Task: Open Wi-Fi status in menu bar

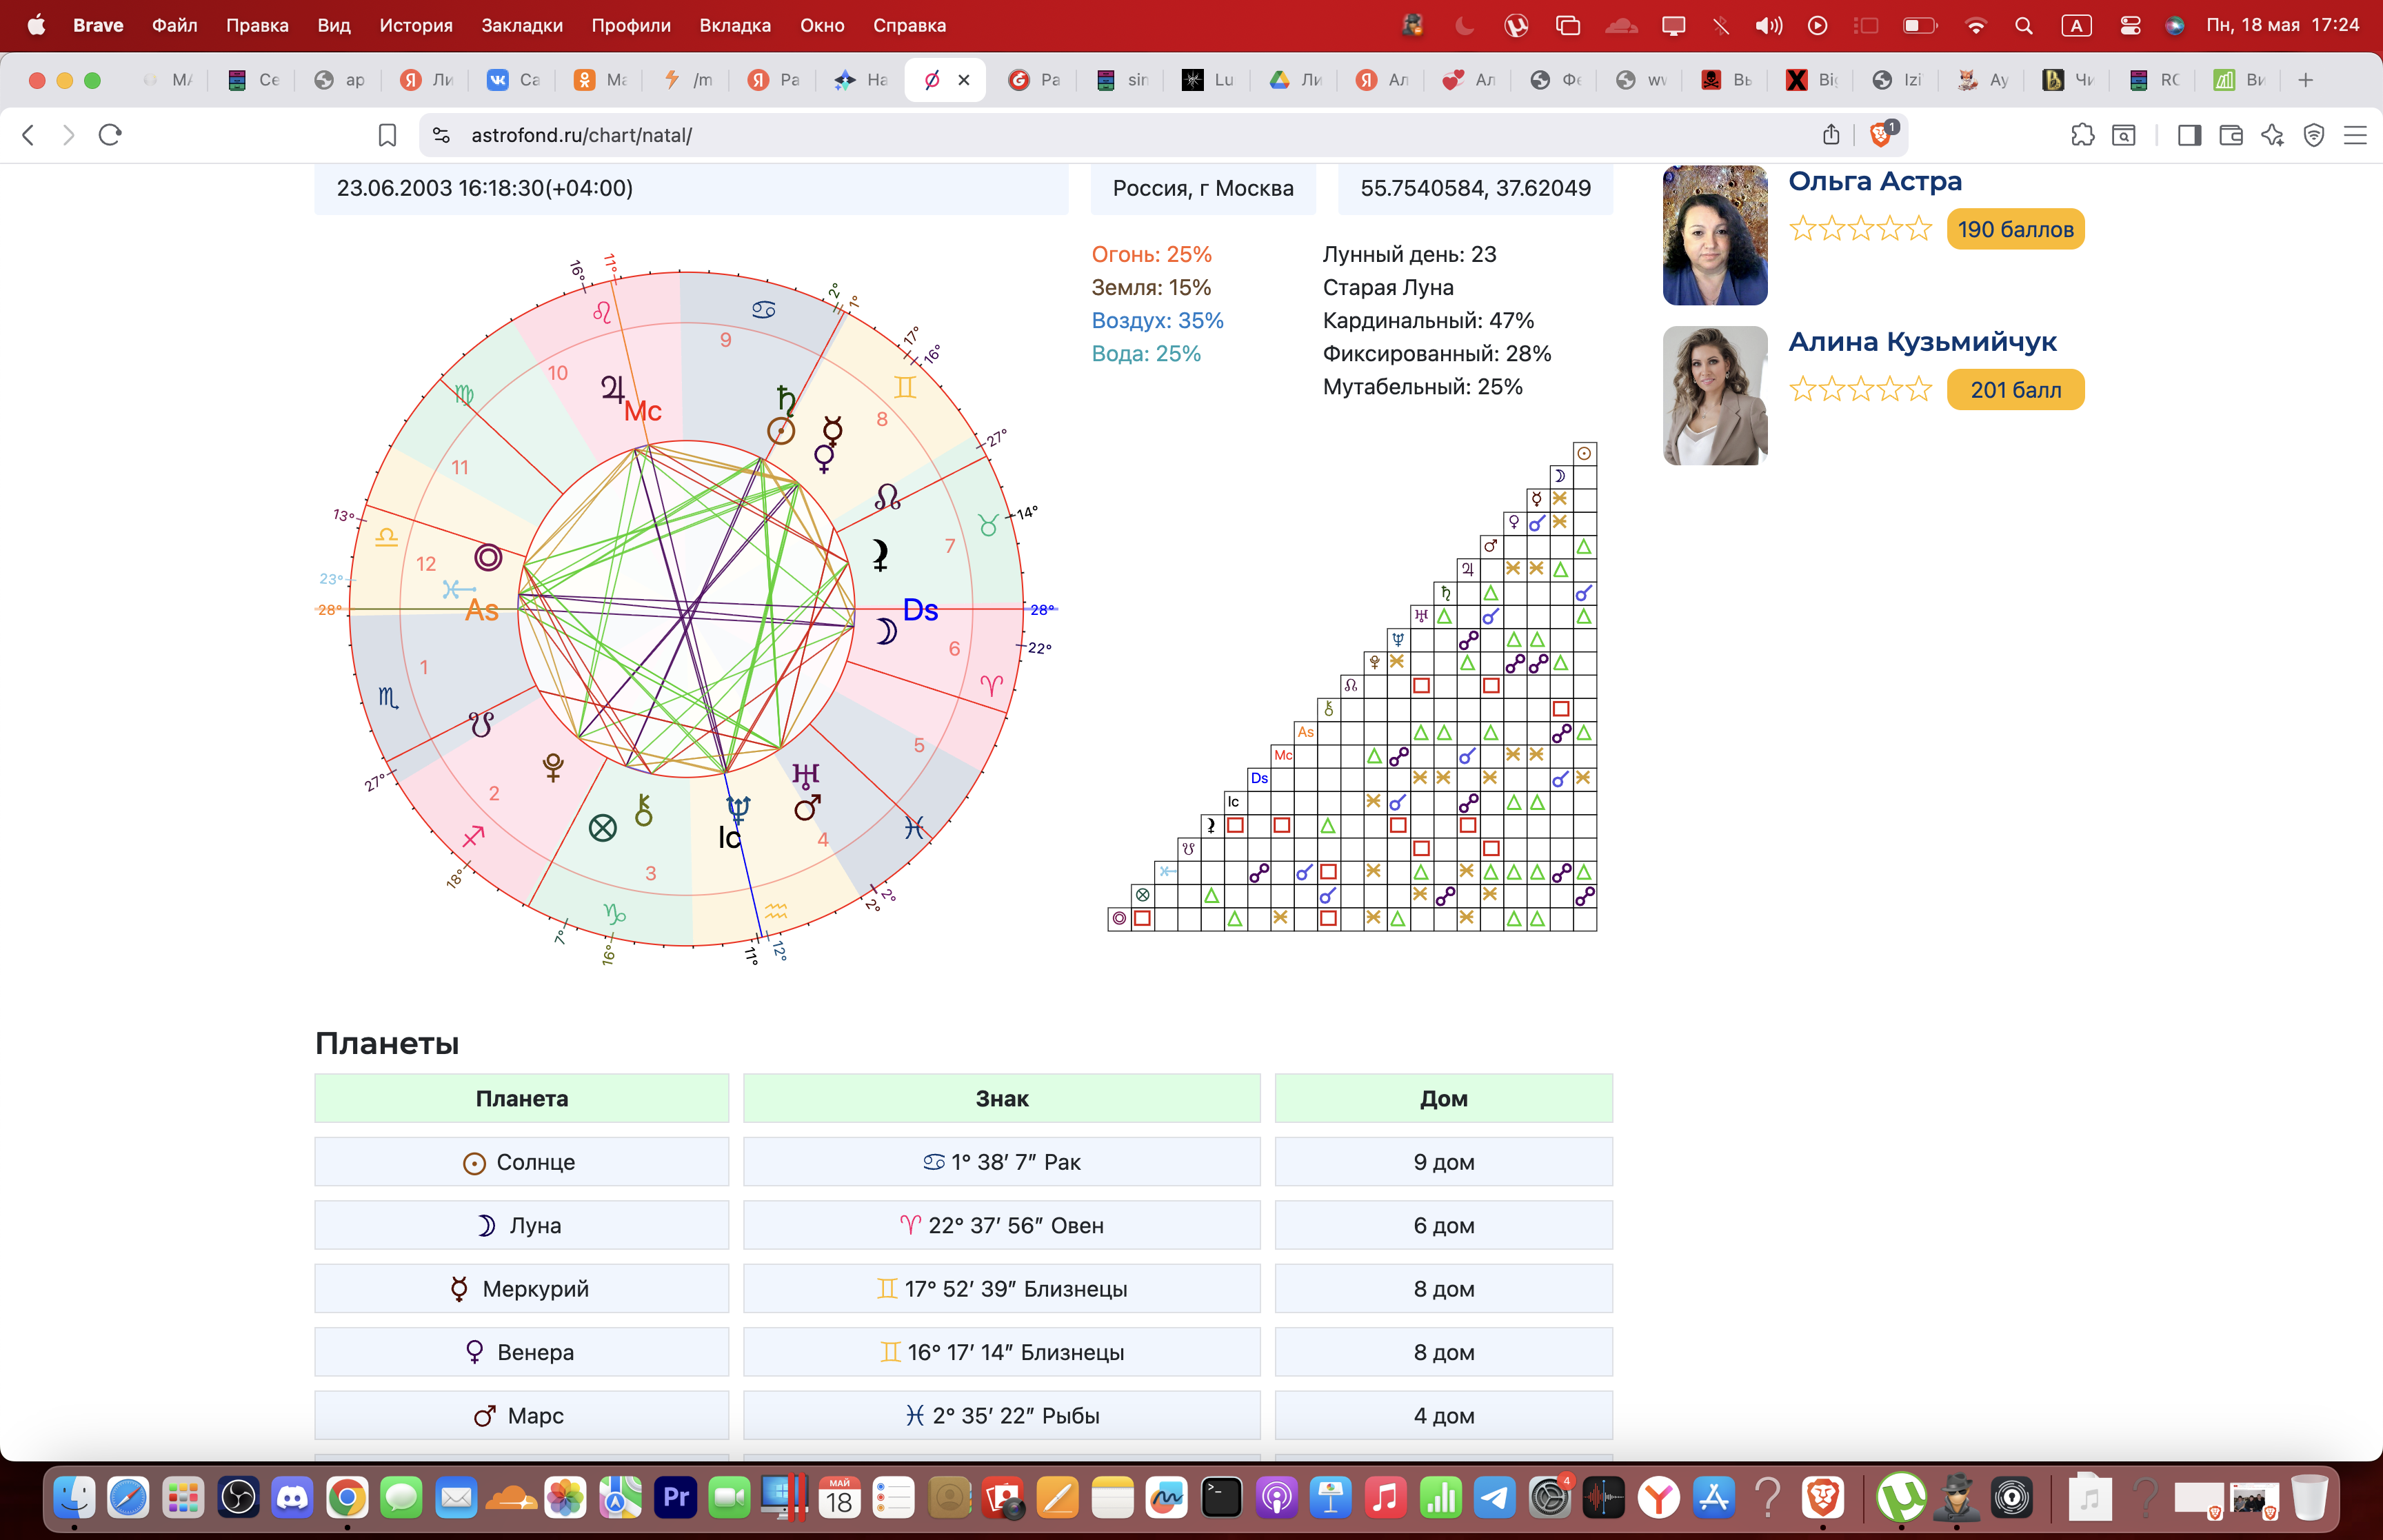Action: 1975,25
